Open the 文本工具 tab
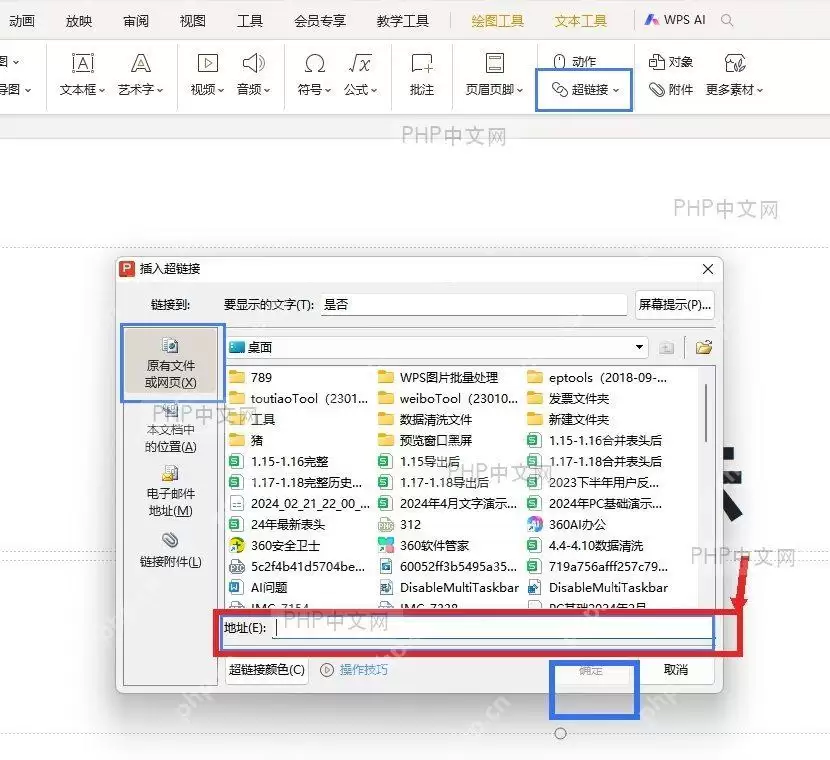830x760 pixels. tap(581, 21)
